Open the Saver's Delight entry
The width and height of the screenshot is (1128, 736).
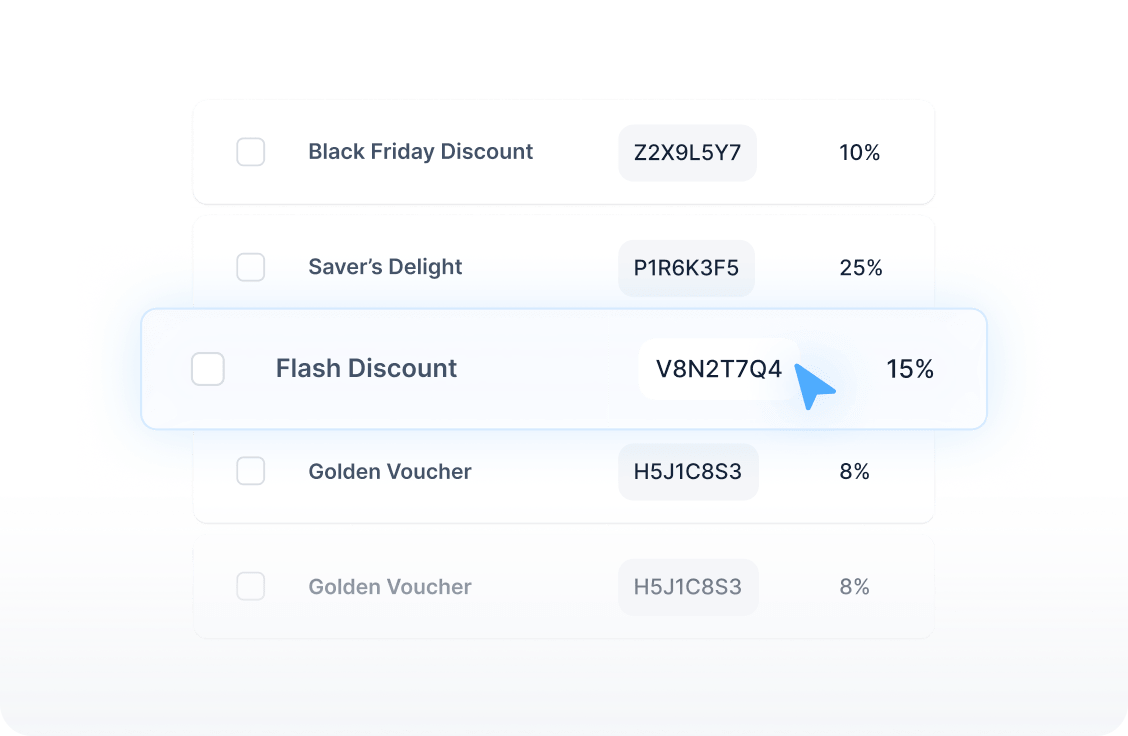pos(385,267)
